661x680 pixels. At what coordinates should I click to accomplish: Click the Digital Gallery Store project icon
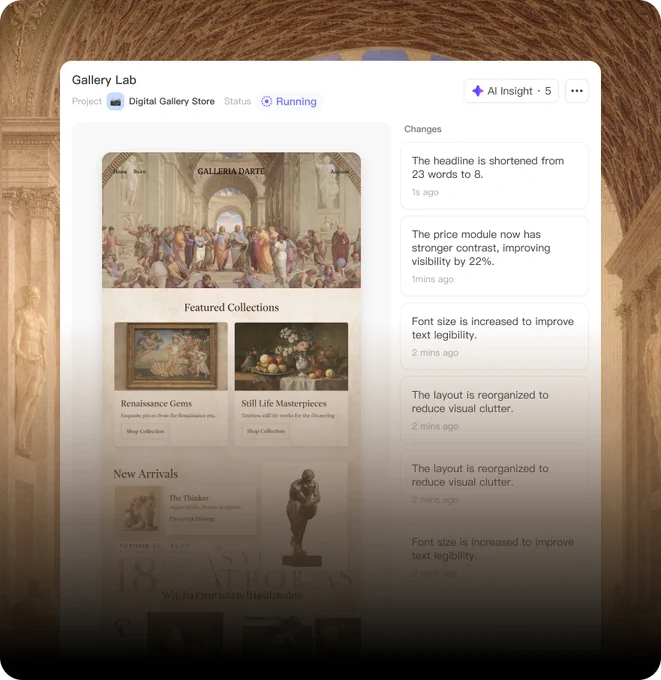point(115,101)
